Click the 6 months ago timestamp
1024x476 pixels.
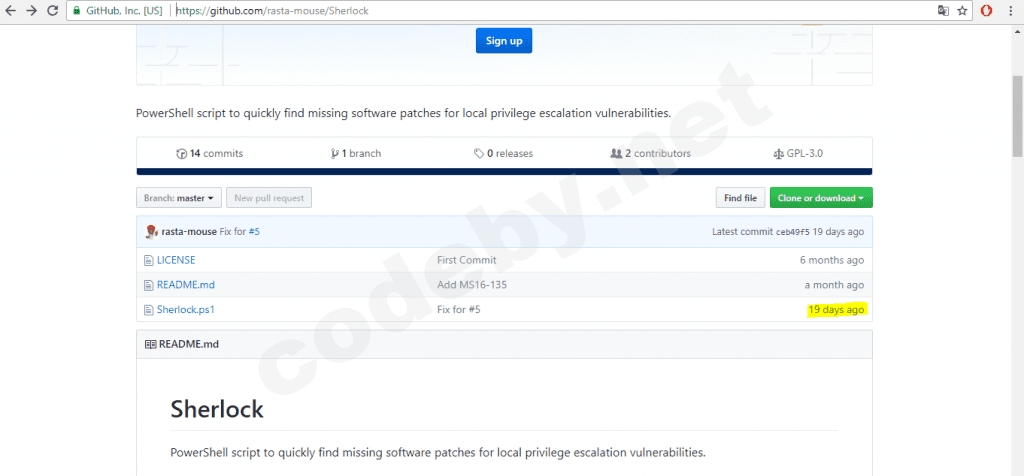(x=832, y=260)
